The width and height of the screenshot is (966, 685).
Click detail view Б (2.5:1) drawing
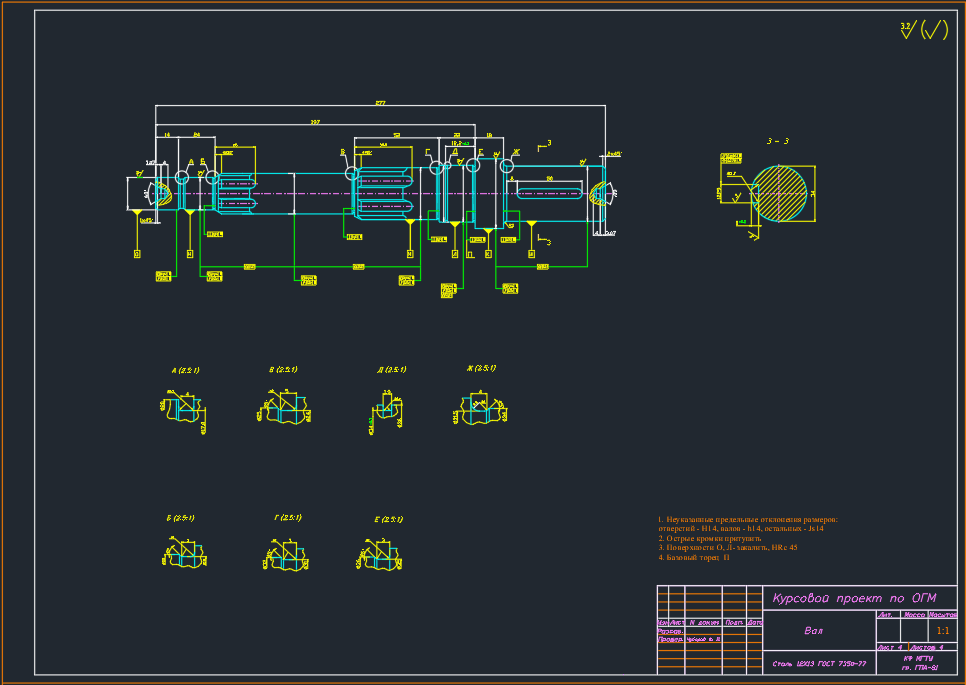(183, 553)
